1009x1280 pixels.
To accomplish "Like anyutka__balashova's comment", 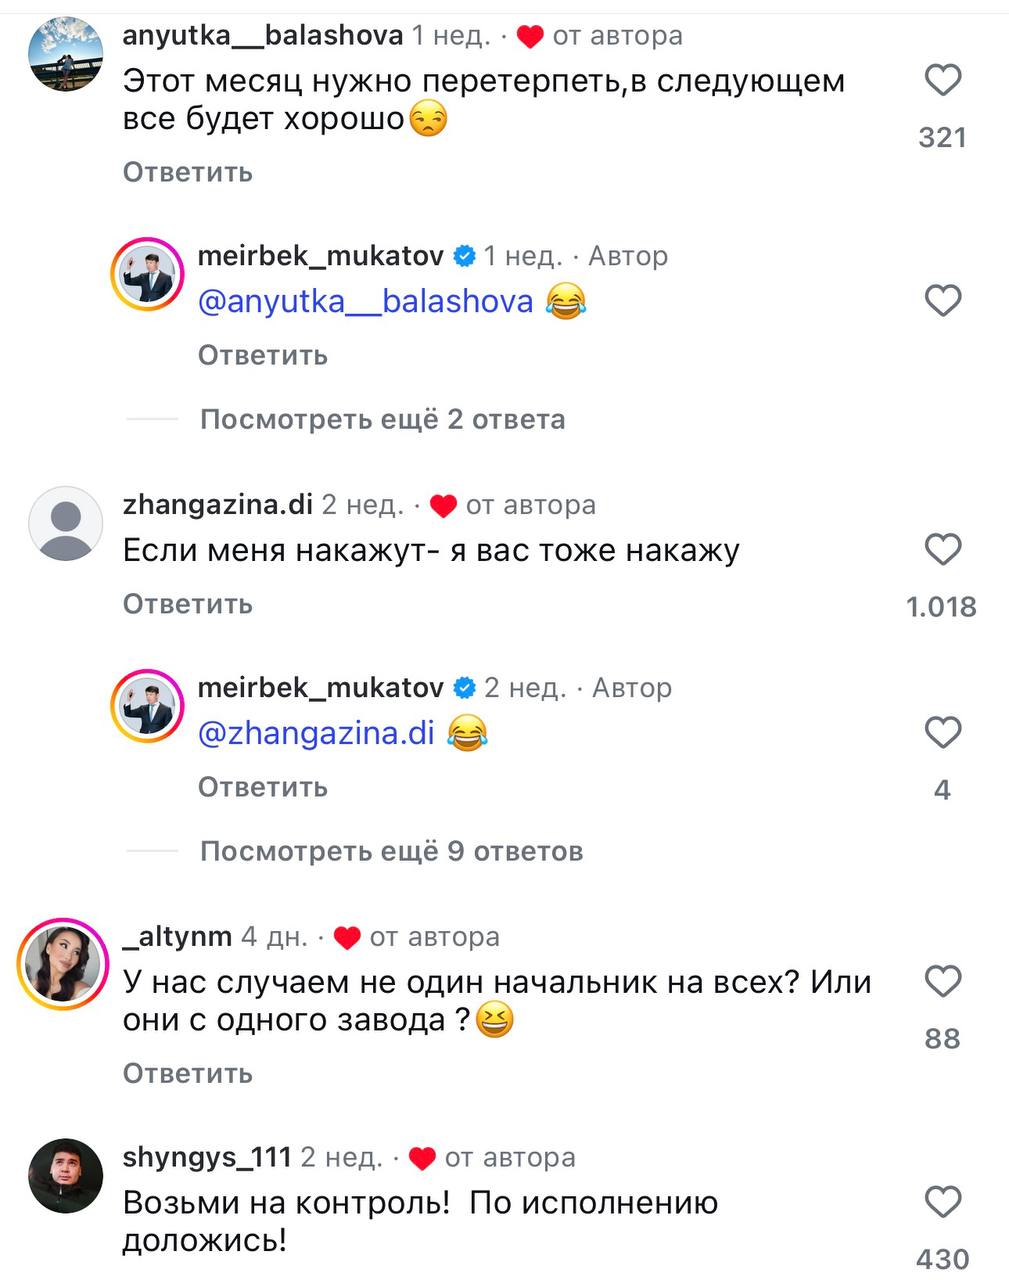I will [942, 80].
